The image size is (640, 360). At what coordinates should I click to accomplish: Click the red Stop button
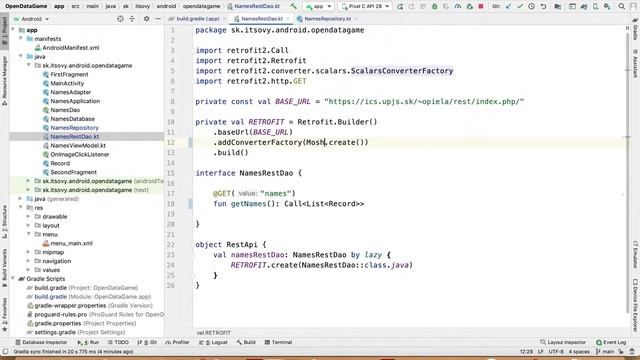point(481,7)
